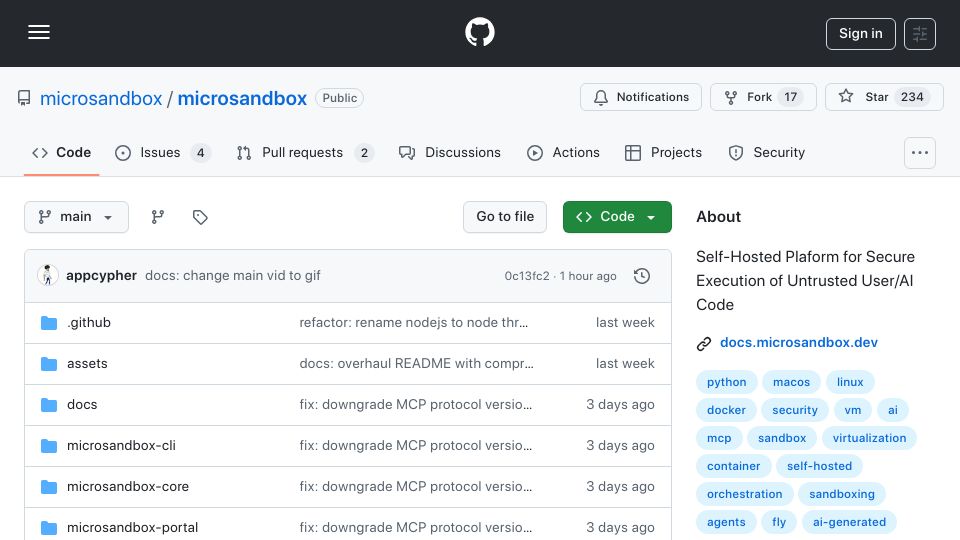Select the self-hosted topic tag
960x540 pixels.
point(819,467)
